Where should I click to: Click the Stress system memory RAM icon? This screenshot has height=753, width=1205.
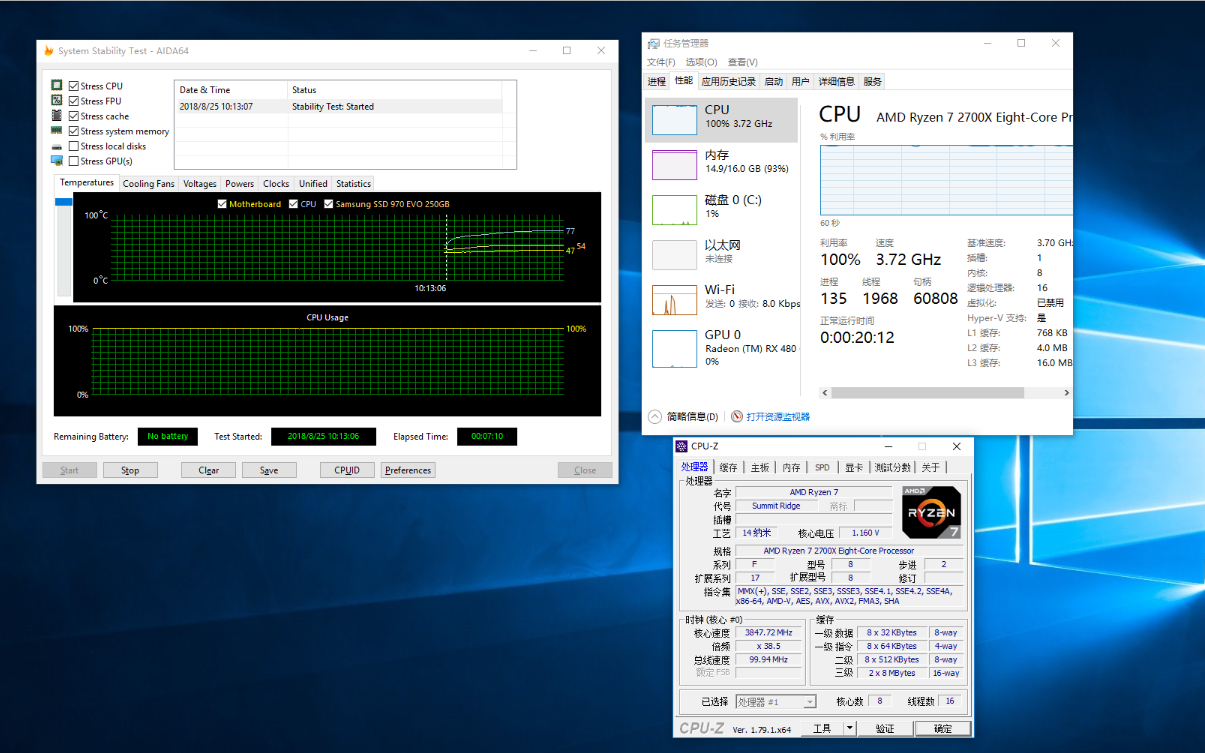tap(57, 131)
